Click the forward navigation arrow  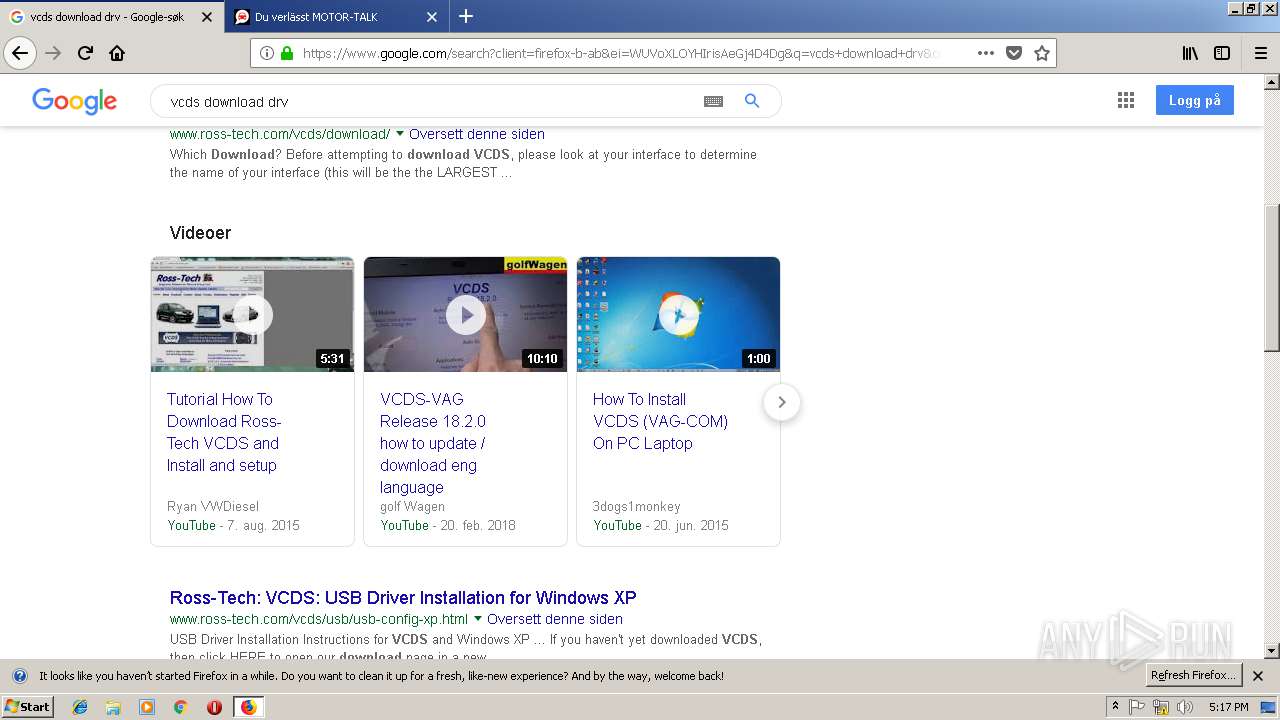click(x=53, y=53)
